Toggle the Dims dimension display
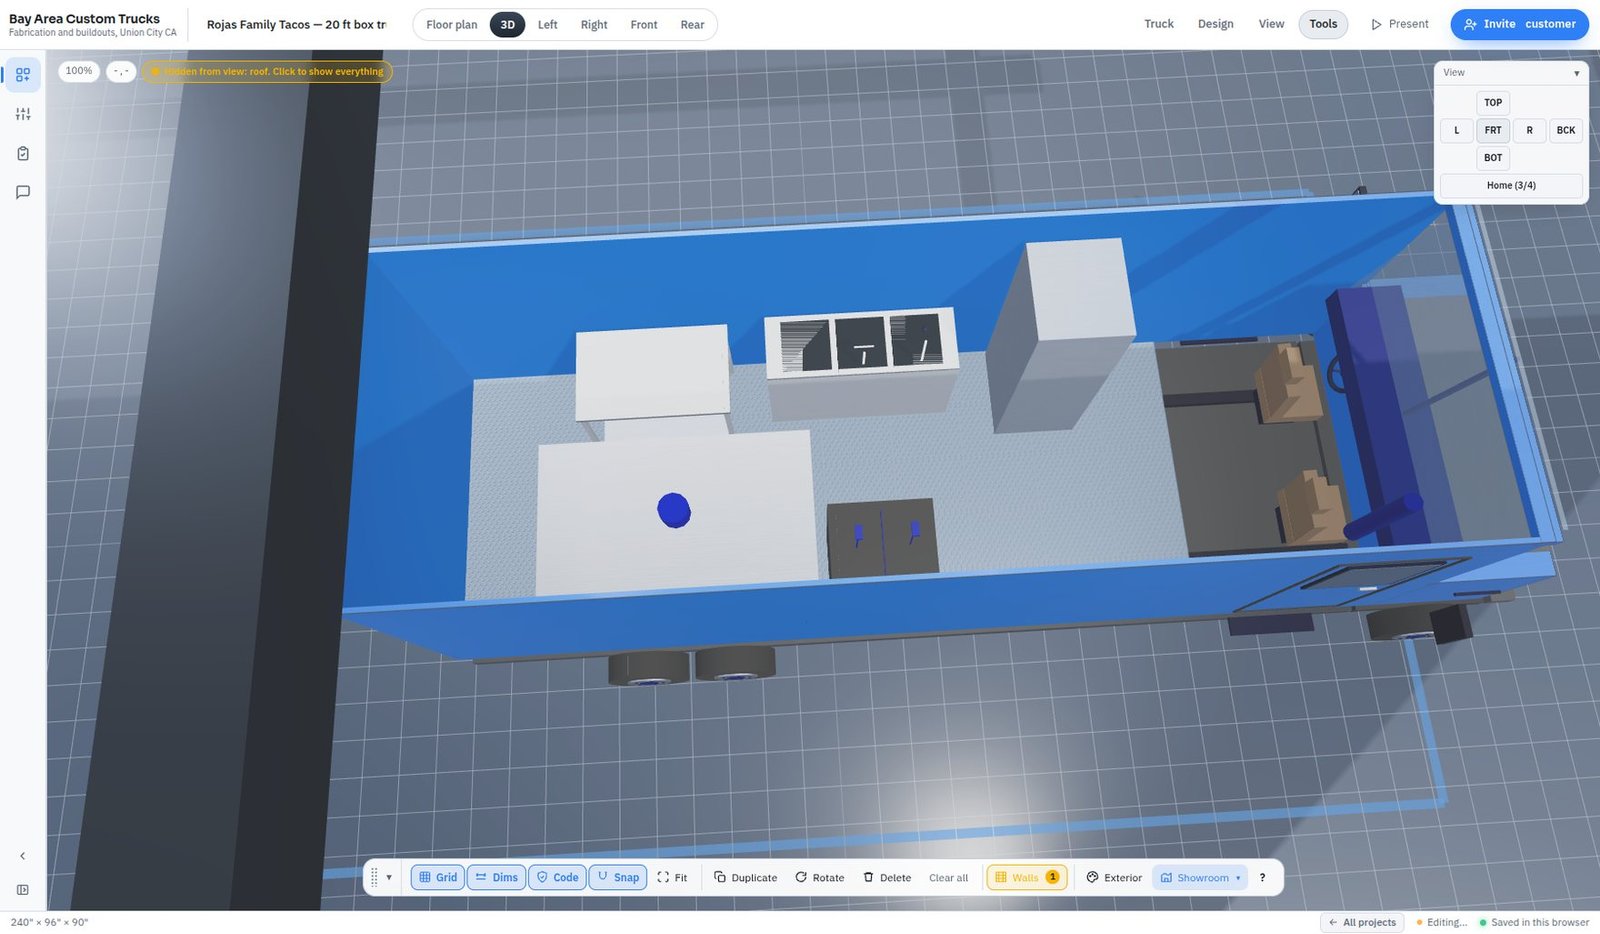This screenshot has width=1600, height=934. [x=496, y=878]
